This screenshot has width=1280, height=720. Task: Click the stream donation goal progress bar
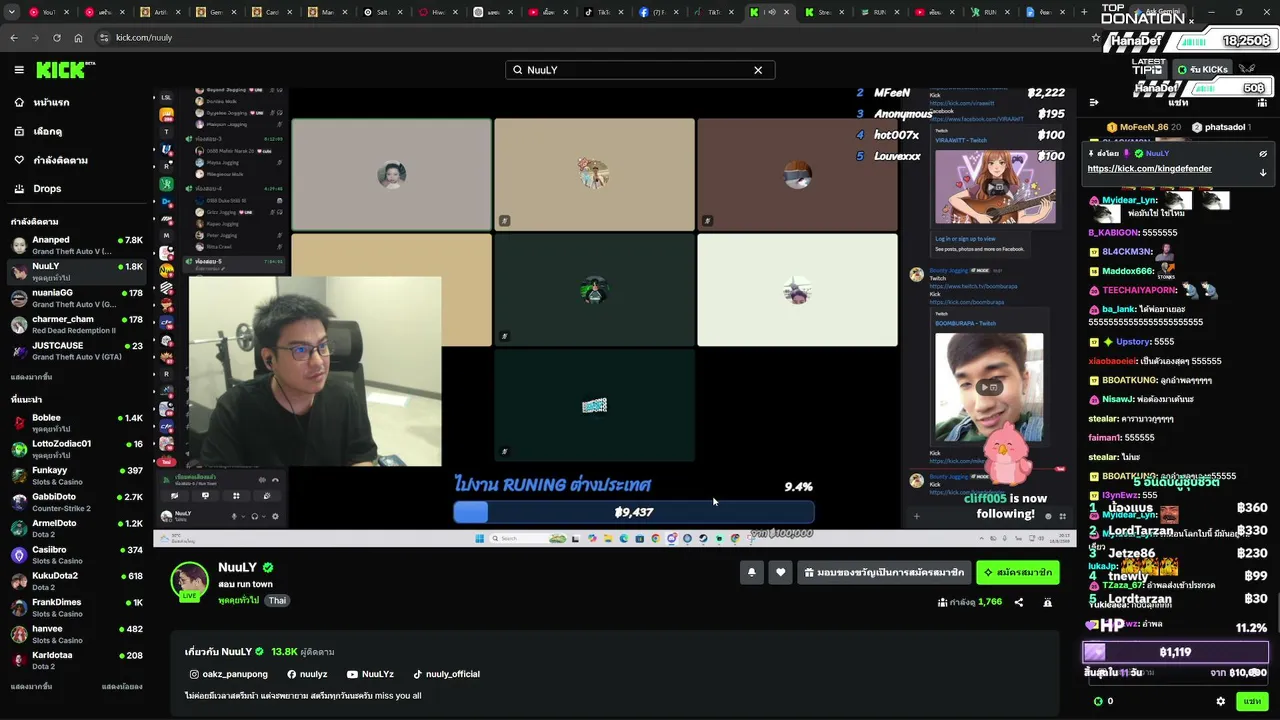click(634, 512)
